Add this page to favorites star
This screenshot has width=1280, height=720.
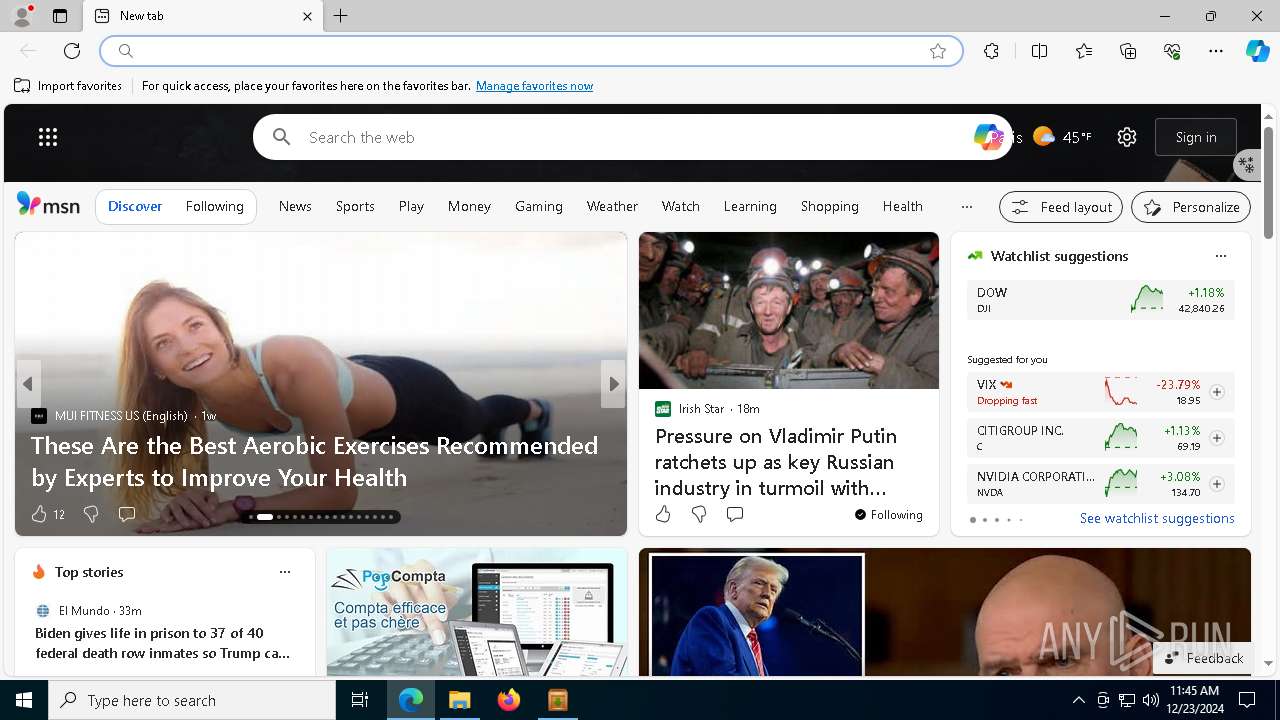(938, 51)
